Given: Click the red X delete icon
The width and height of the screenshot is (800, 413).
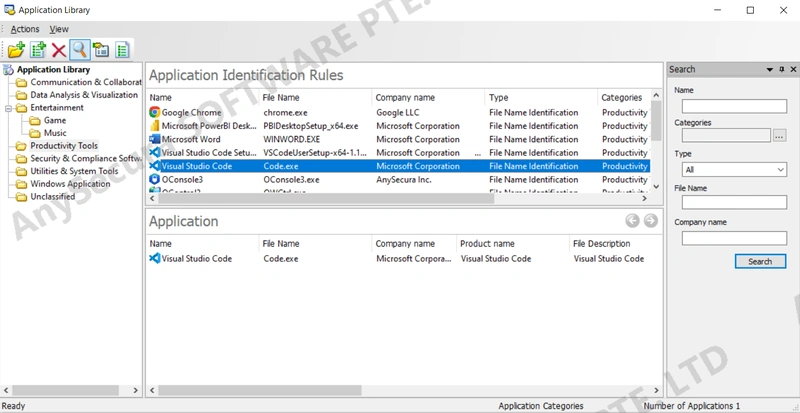Looking at the screenshot, I should (x=59, y=50).
